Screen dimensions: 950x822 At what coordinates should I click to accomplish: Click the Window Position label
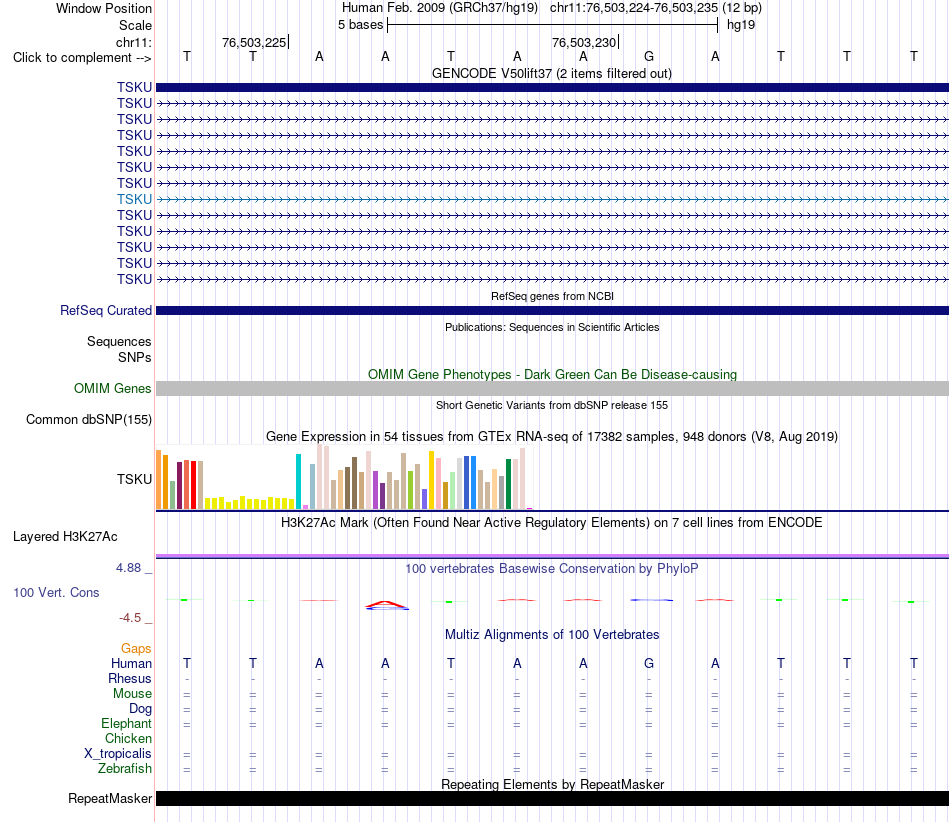click(x=104, y=8)
